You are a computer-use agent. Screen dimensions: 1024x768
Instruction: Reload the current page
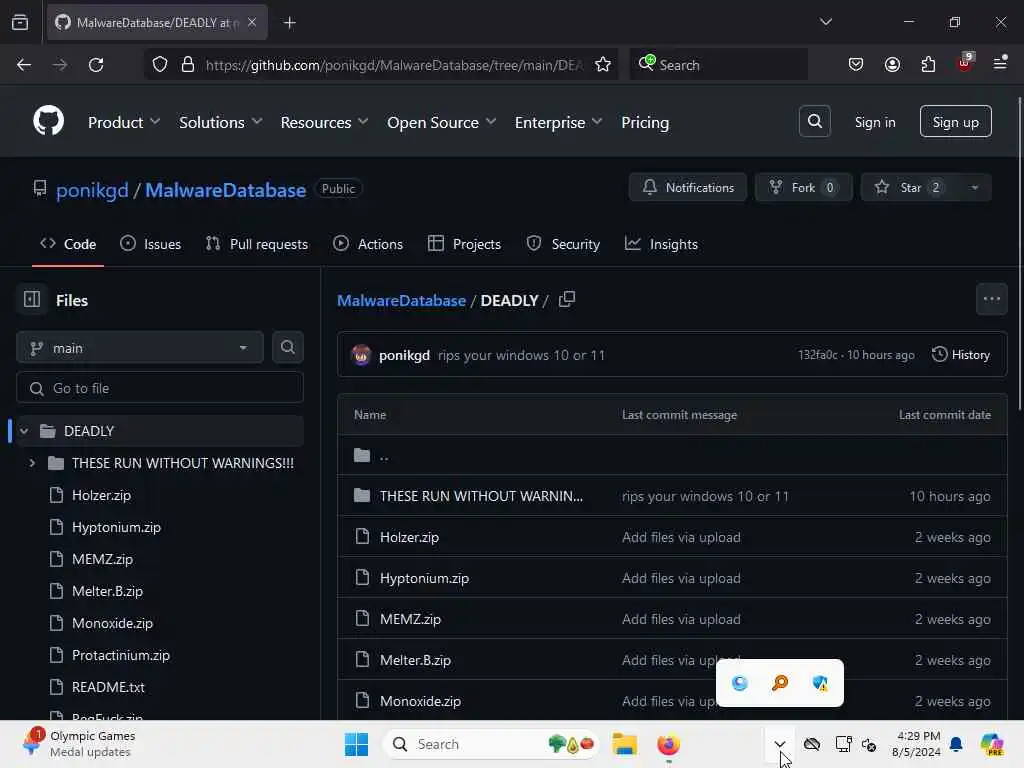click(96, 65)
